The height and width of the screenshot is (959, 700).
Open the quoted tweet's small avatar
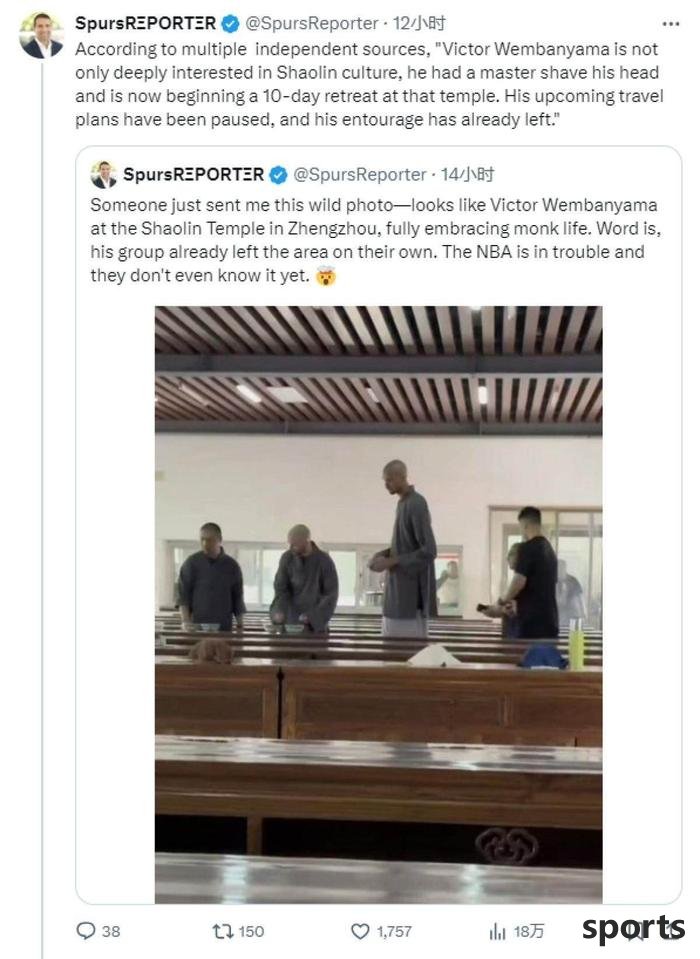pyautogui.click(x=104, y=174)
